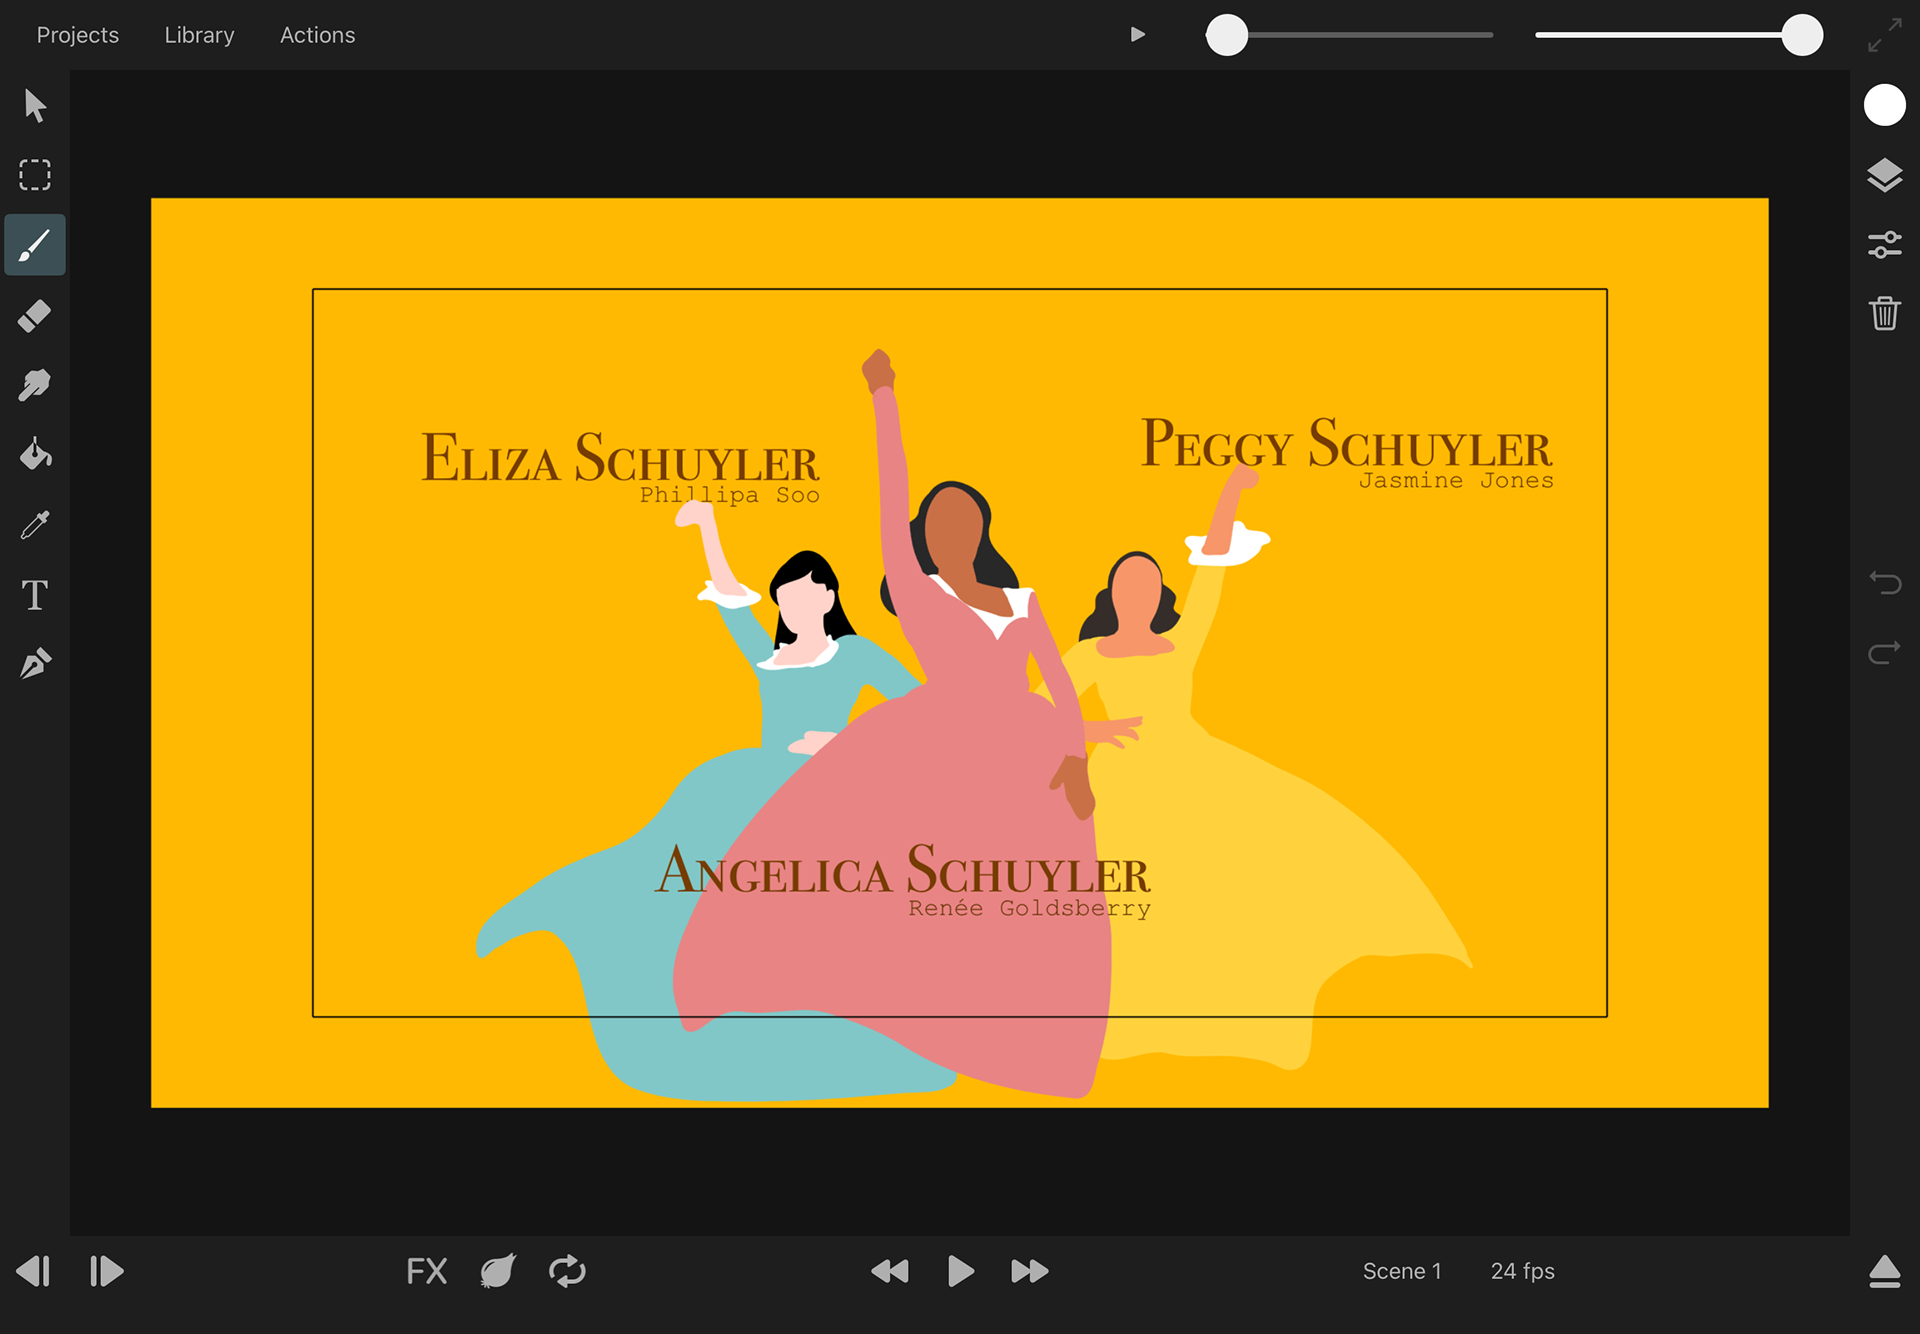Toggle the loop playback icon
The image size is (1920, 1334).
(567, 1271)
